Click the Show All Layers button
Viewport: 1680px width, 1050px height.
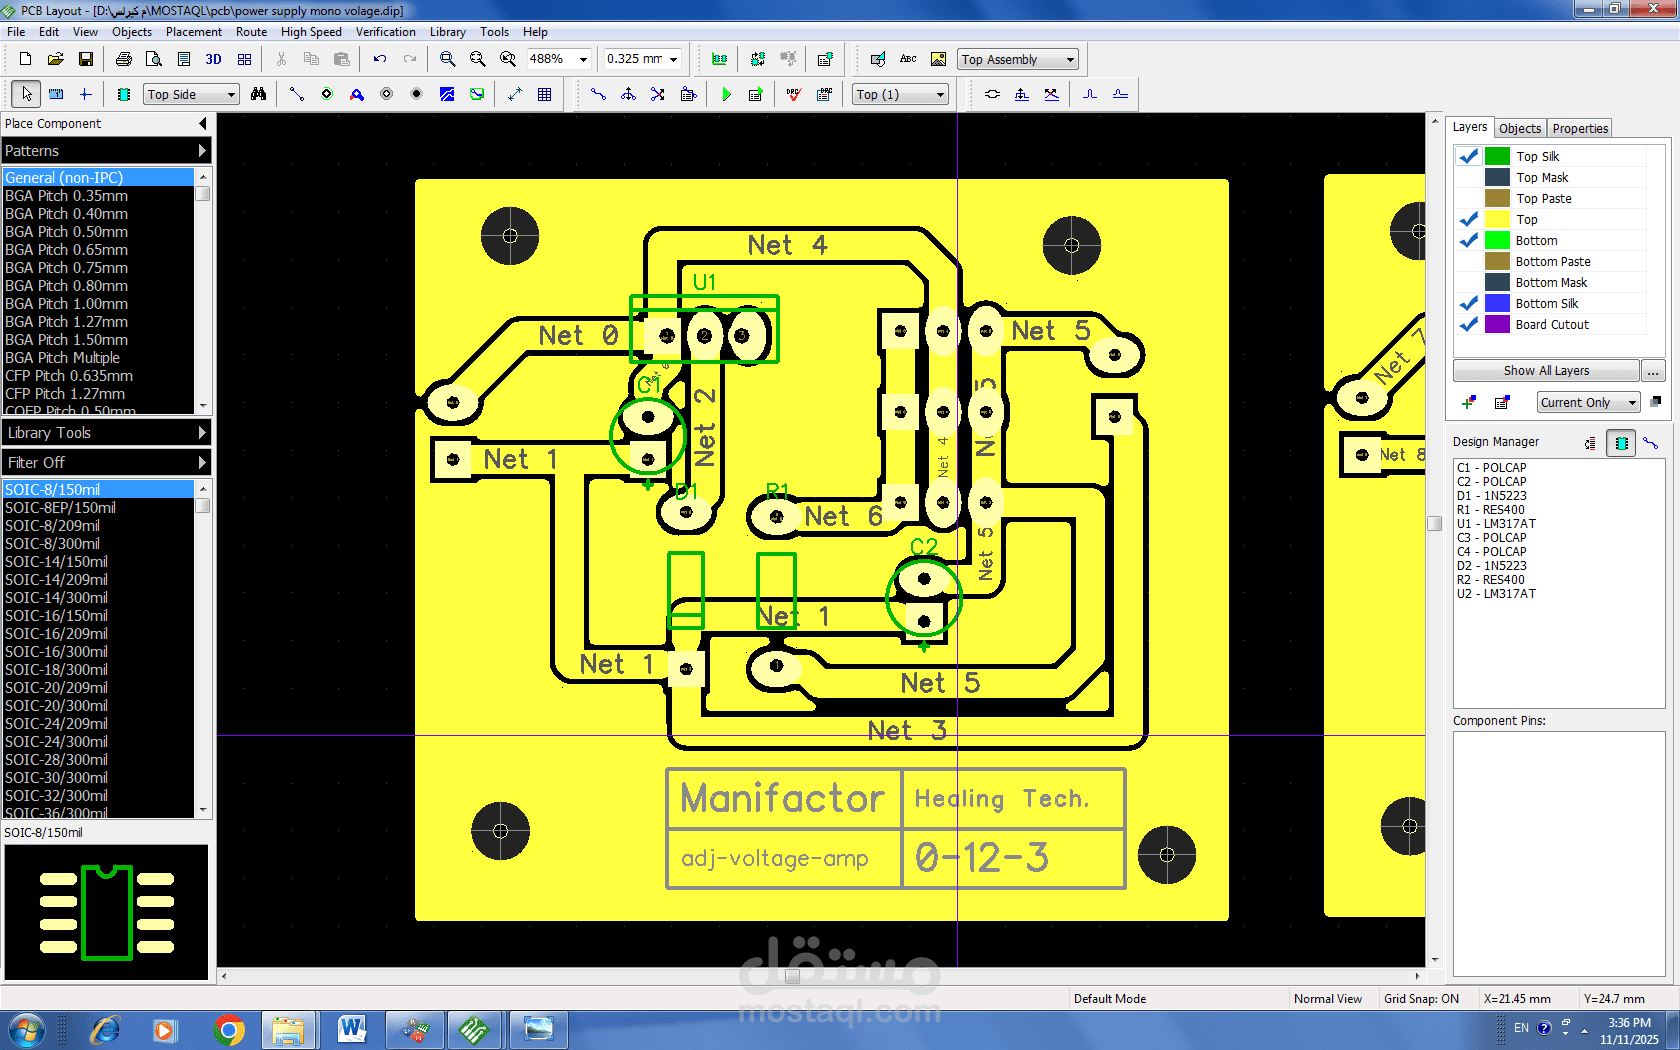pyautogui.click(x=1546, y=371)
